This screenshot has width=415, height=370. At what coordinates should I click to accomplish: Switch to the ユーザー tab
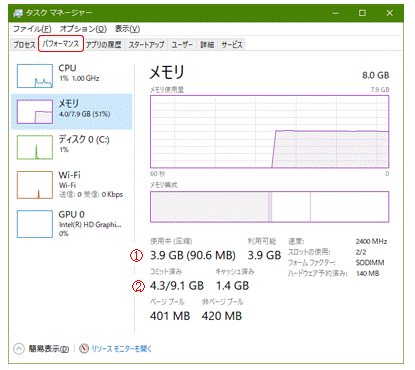click(182, 45)
